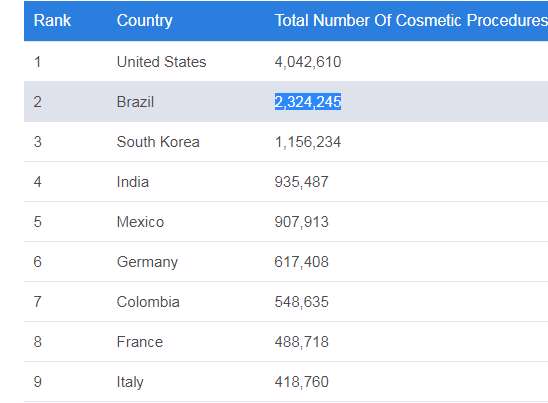The image size is (548, 403).
Task: Click the value 4,042,610
Action: (308, 62)
